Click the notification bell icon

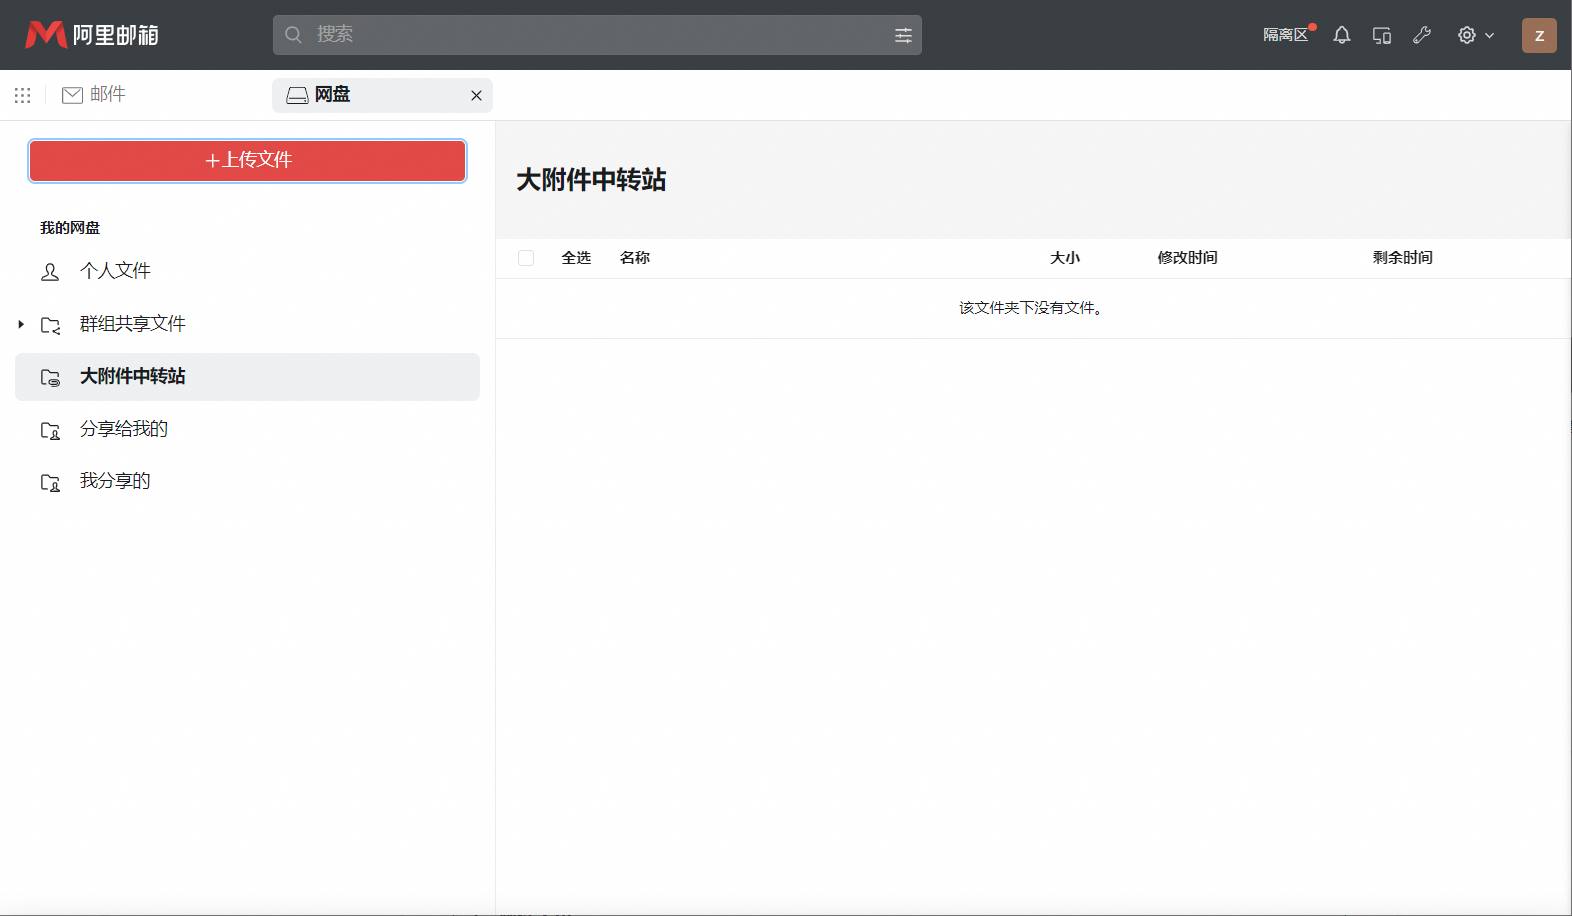tap(1342, 35)
